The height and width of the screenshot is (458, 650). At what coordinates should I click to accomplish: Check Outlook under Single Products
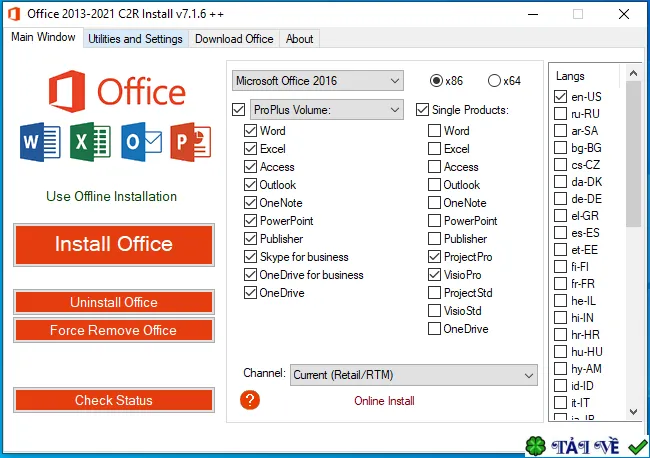click(434, 184)
